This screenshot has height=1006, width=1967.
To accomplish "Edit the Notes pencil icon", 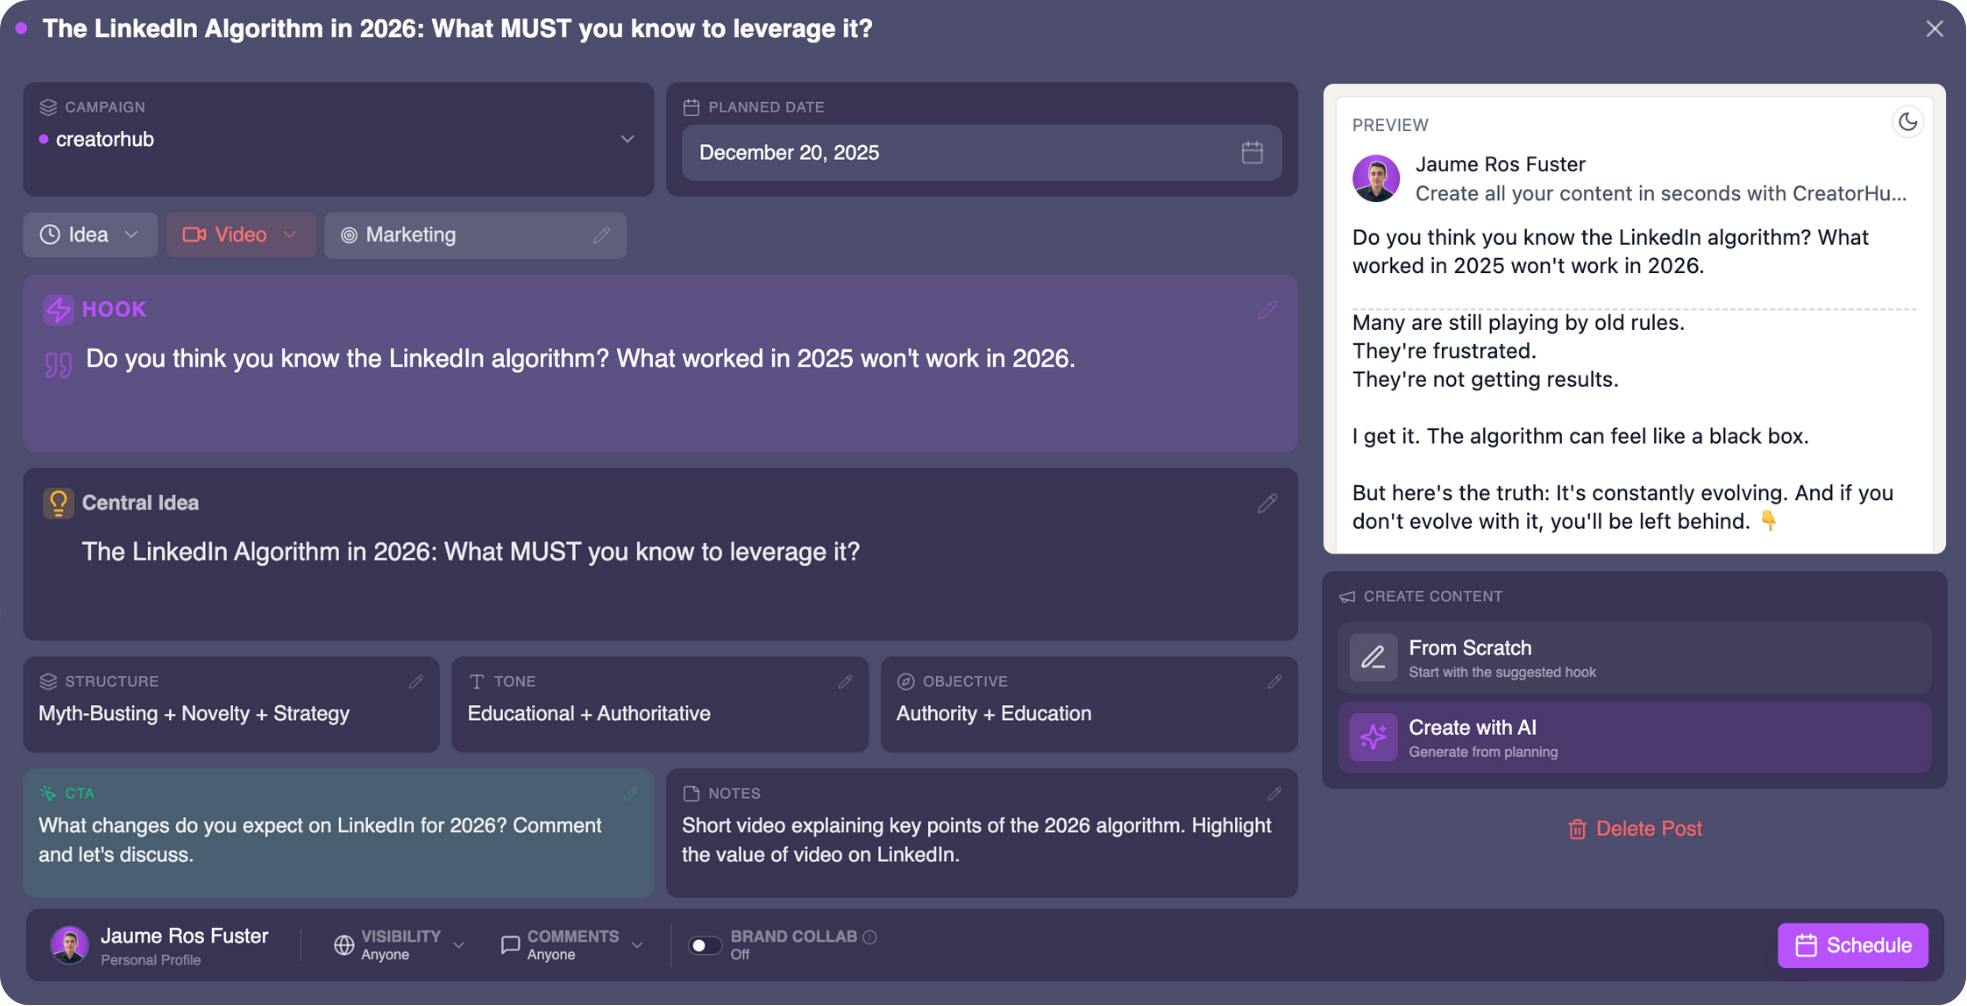I will [1274, 794].
